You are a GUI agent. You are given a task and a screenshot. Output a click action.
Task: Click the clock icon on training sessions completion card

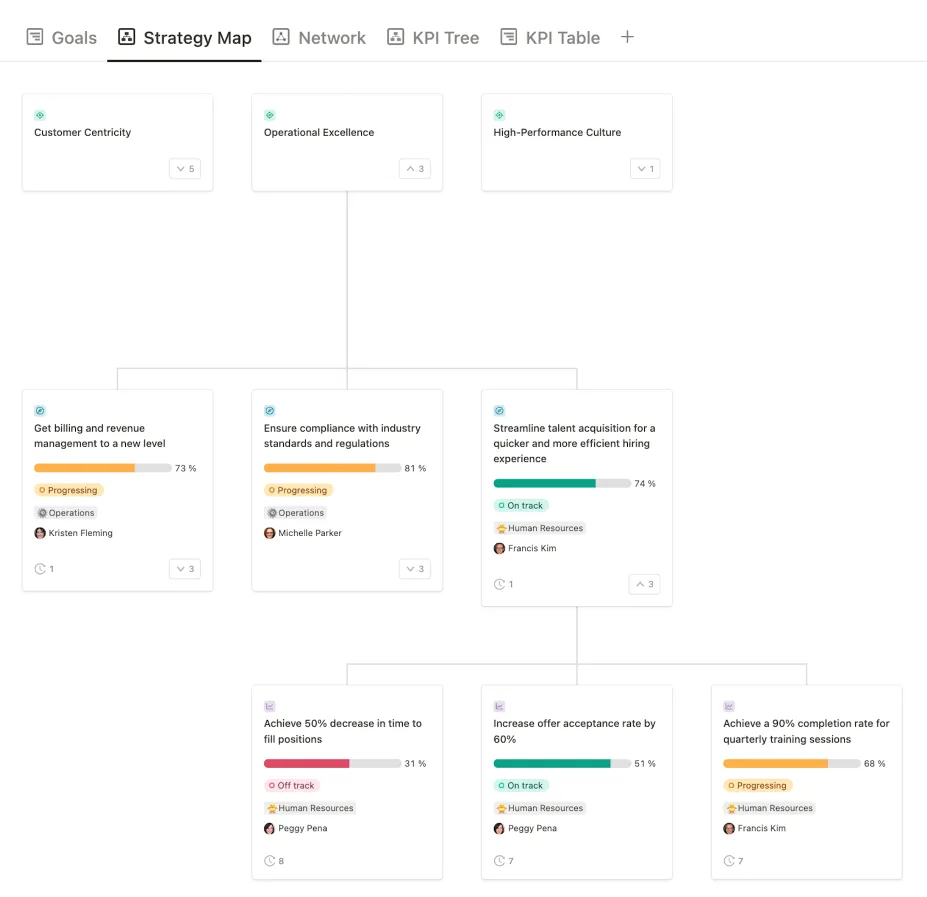(x=729, y=860)
